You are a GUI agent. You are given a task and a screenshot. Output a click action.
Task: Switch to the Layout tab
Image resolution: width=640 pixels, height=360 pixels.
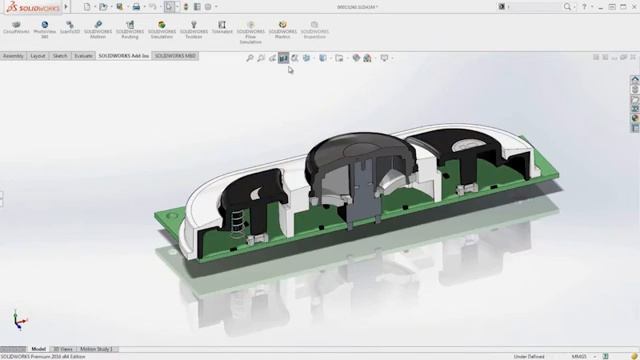[38, 56]
